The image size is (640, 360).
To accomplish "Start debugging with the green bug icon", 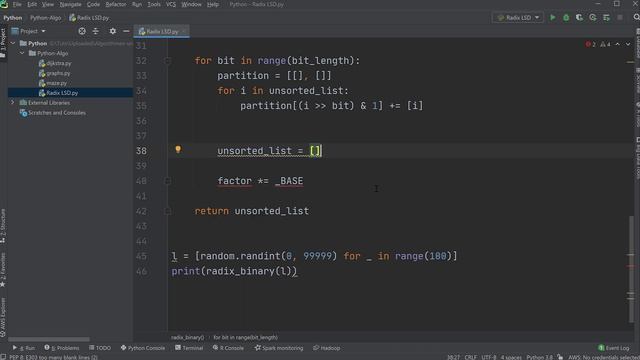I will pos(566,18).
